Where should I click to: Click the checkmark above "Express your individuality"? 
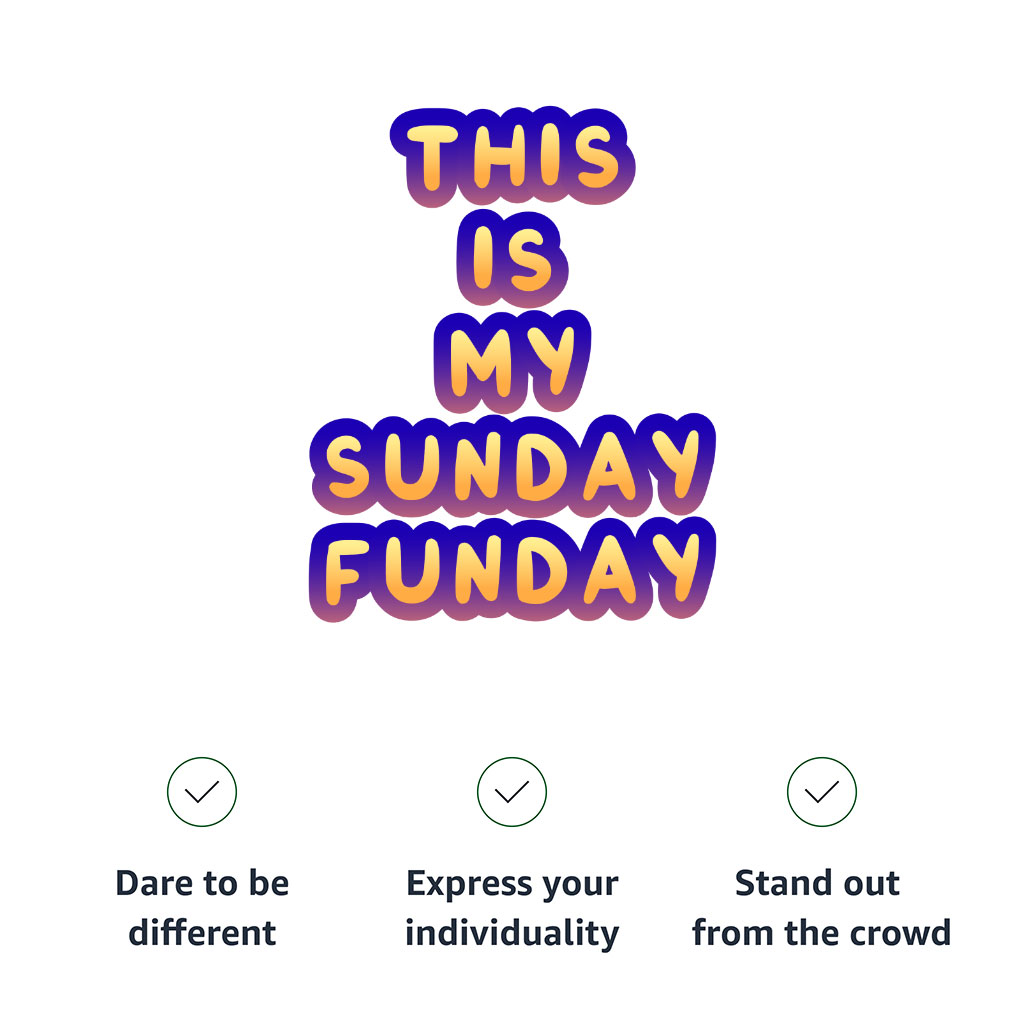(x=512, y=792)
